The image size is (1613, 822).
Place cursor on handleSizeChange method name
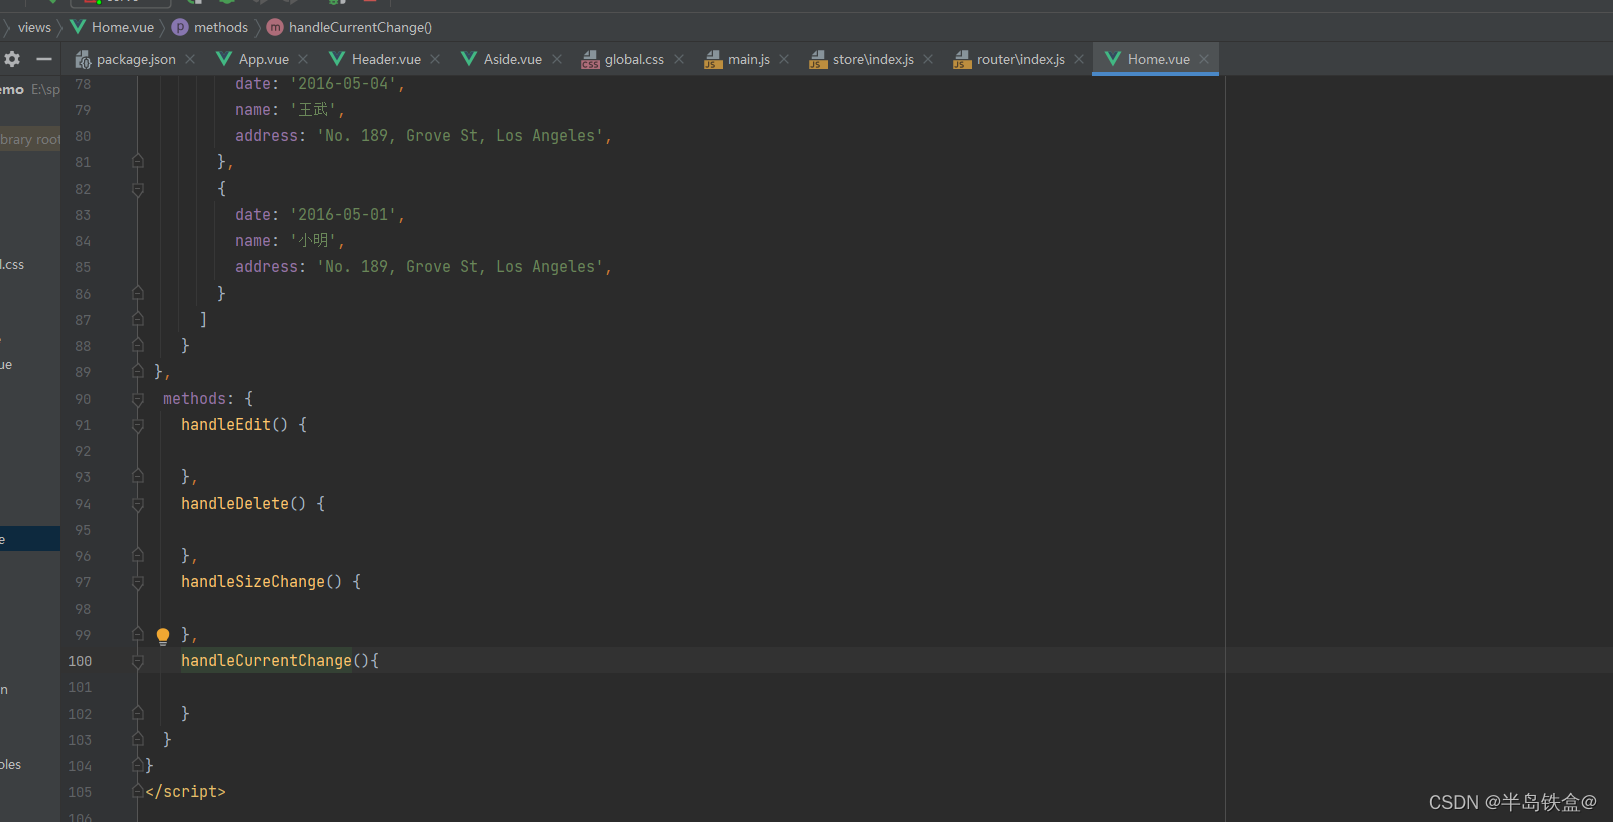click(x=253, y=582)
